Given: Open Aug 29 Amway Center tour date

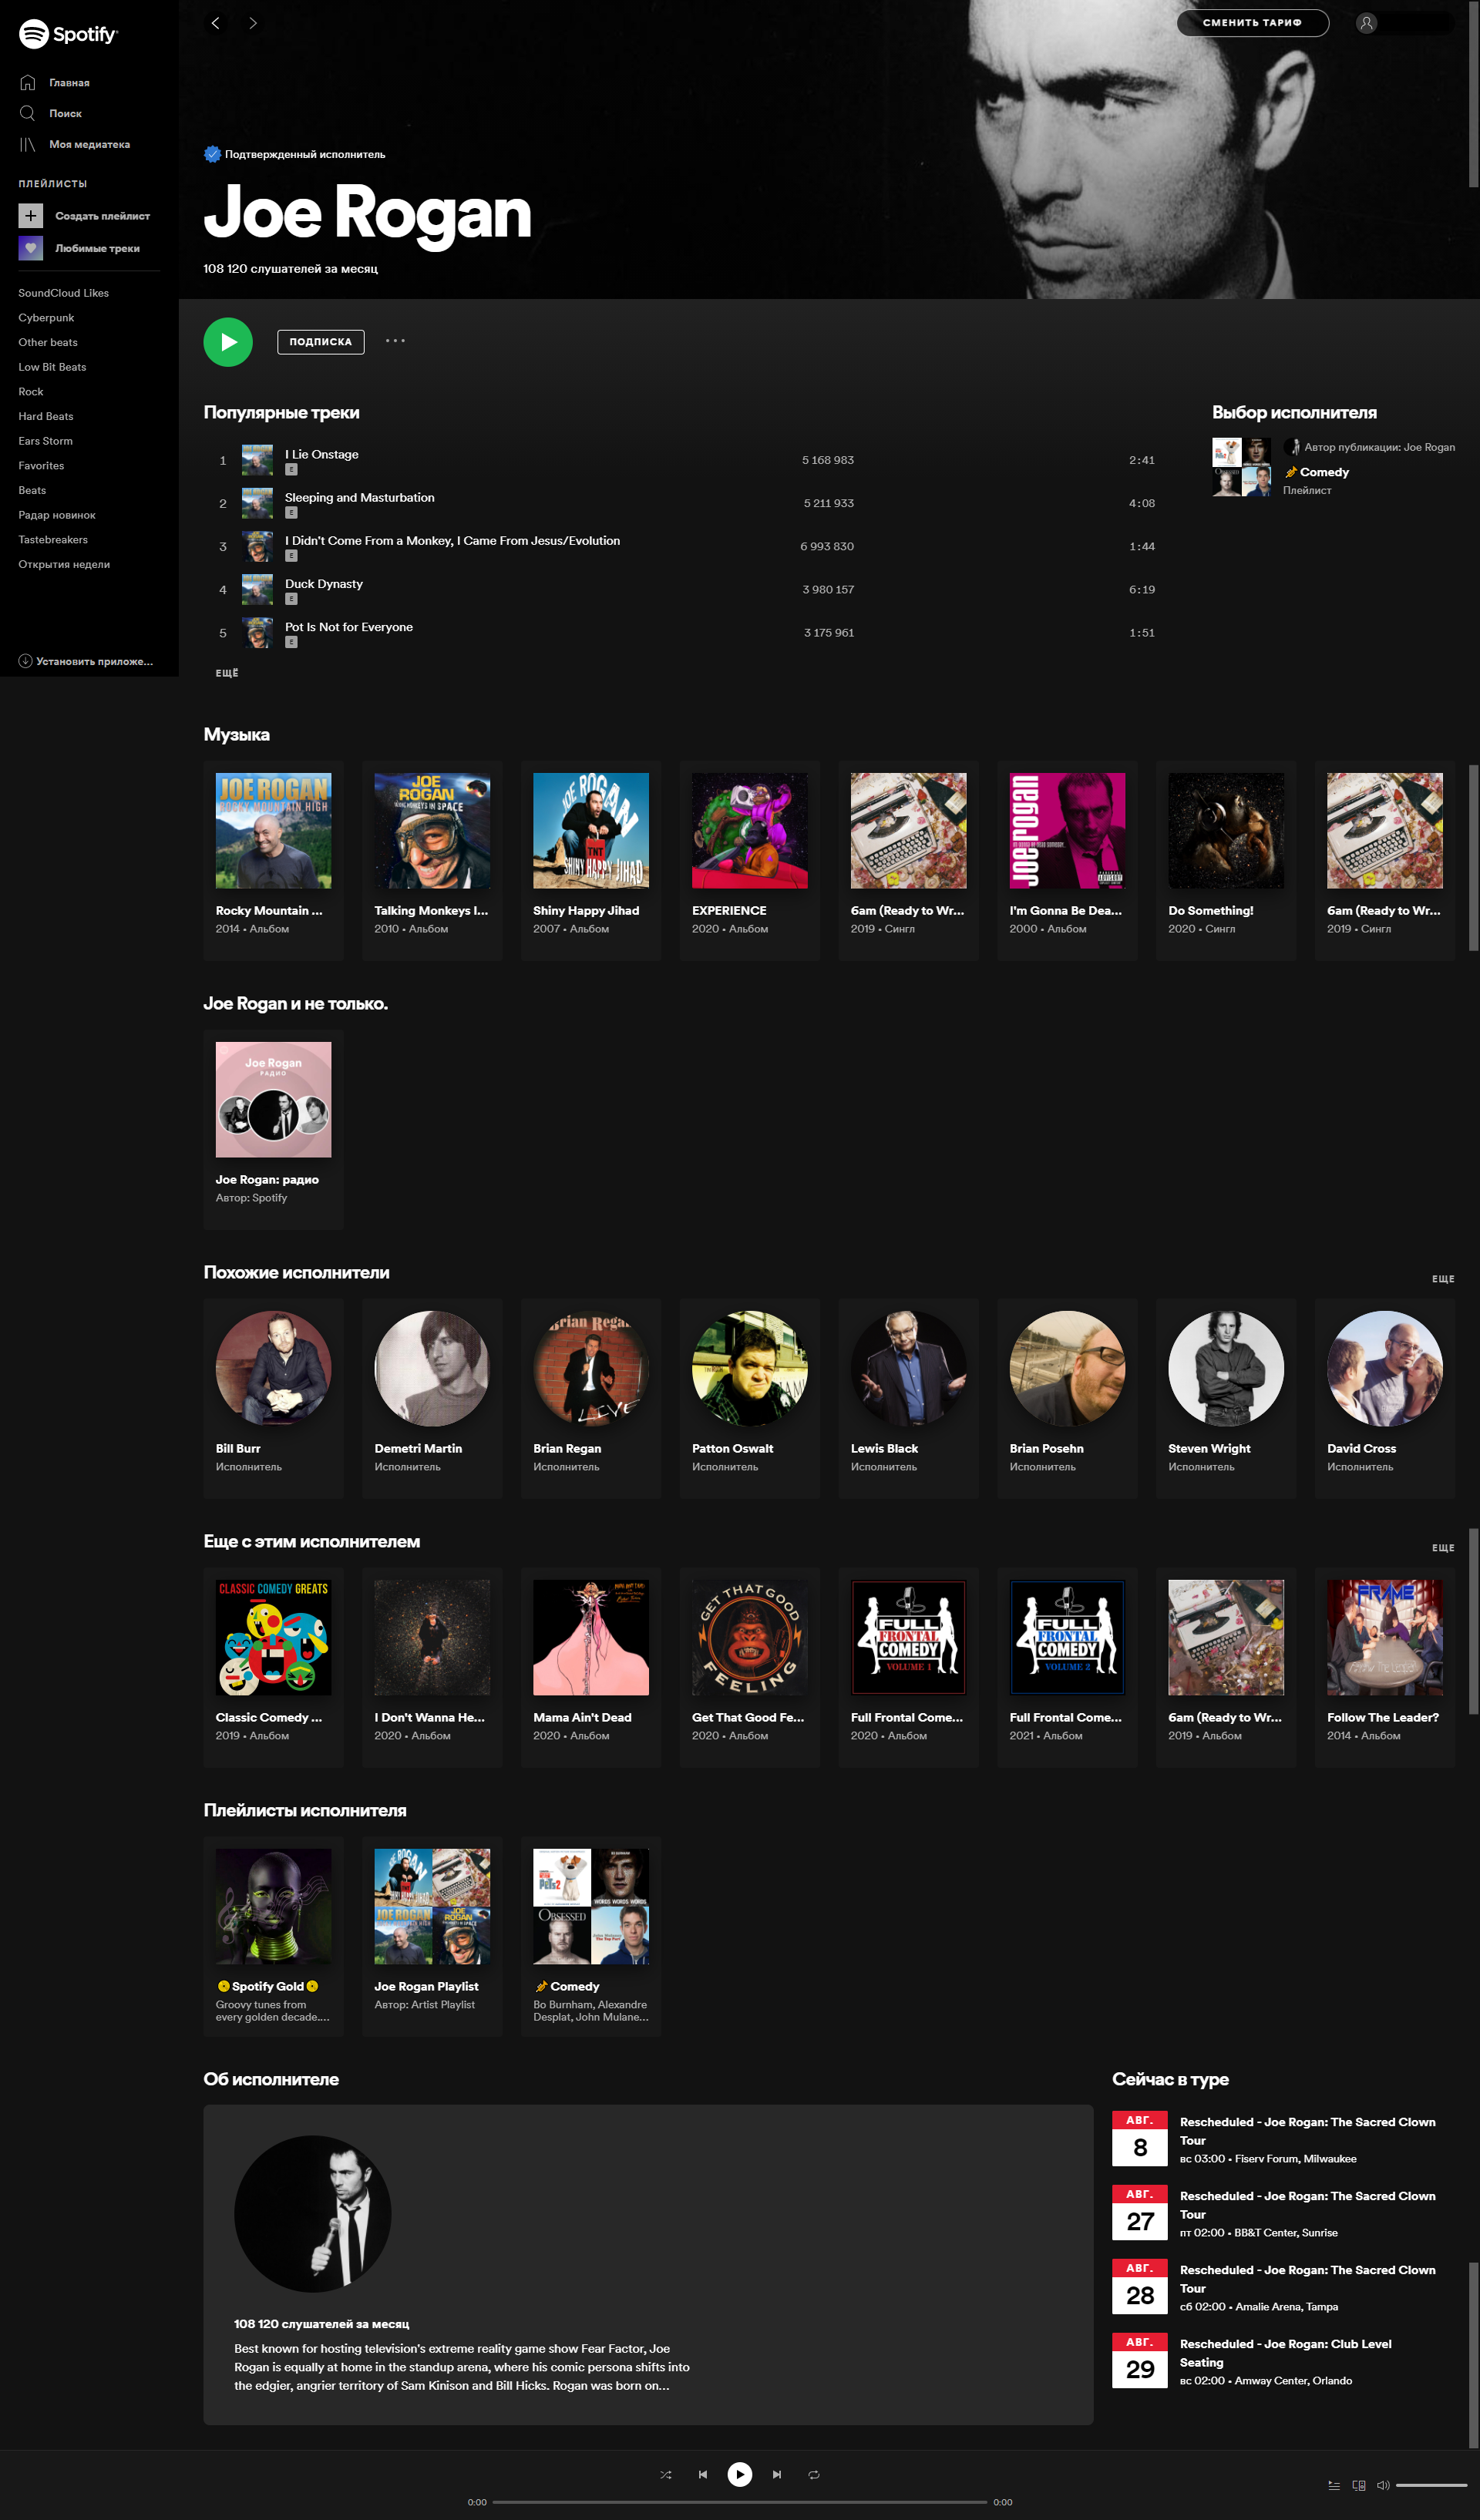Looking at the screenshot, I should (1283, 2361).
